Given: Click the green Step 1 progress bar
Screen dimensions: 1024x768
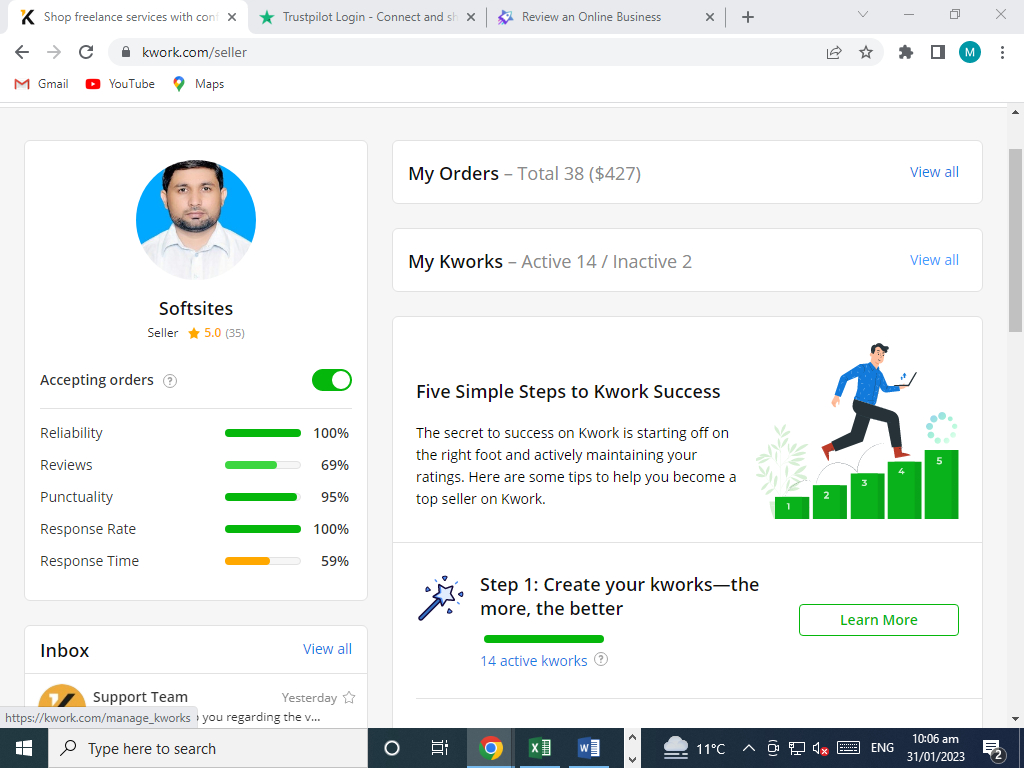Looking at the screenshot, I should click(x=544, y=638).
